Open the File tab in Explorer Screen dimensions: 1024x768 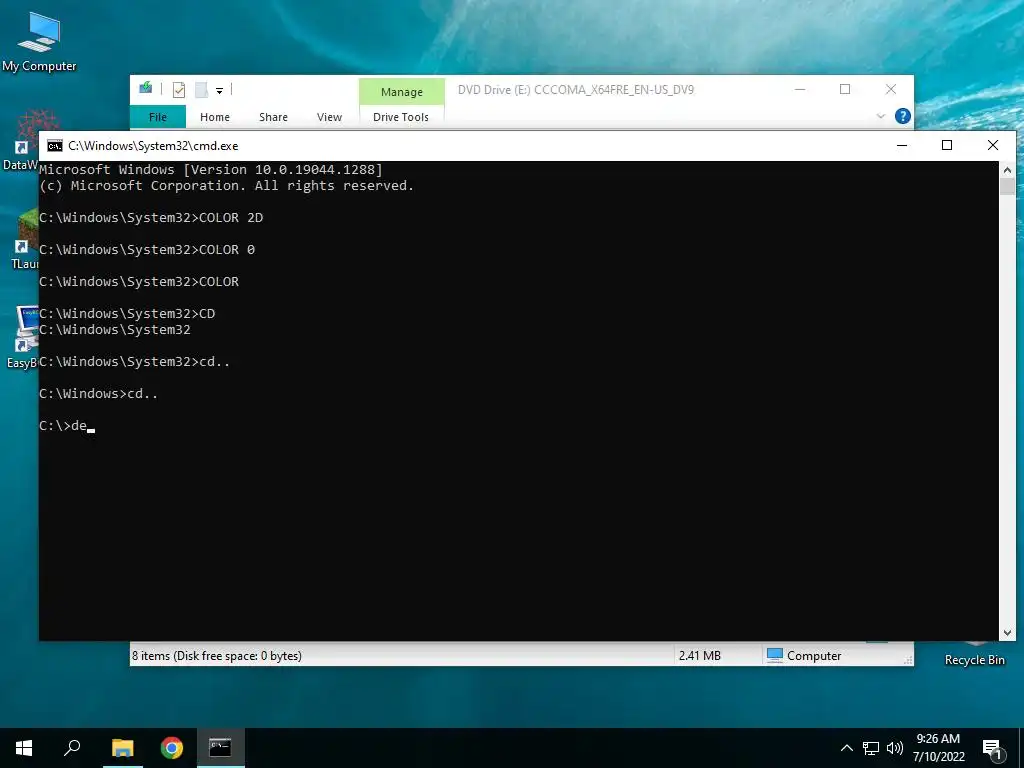click(157, 117)
